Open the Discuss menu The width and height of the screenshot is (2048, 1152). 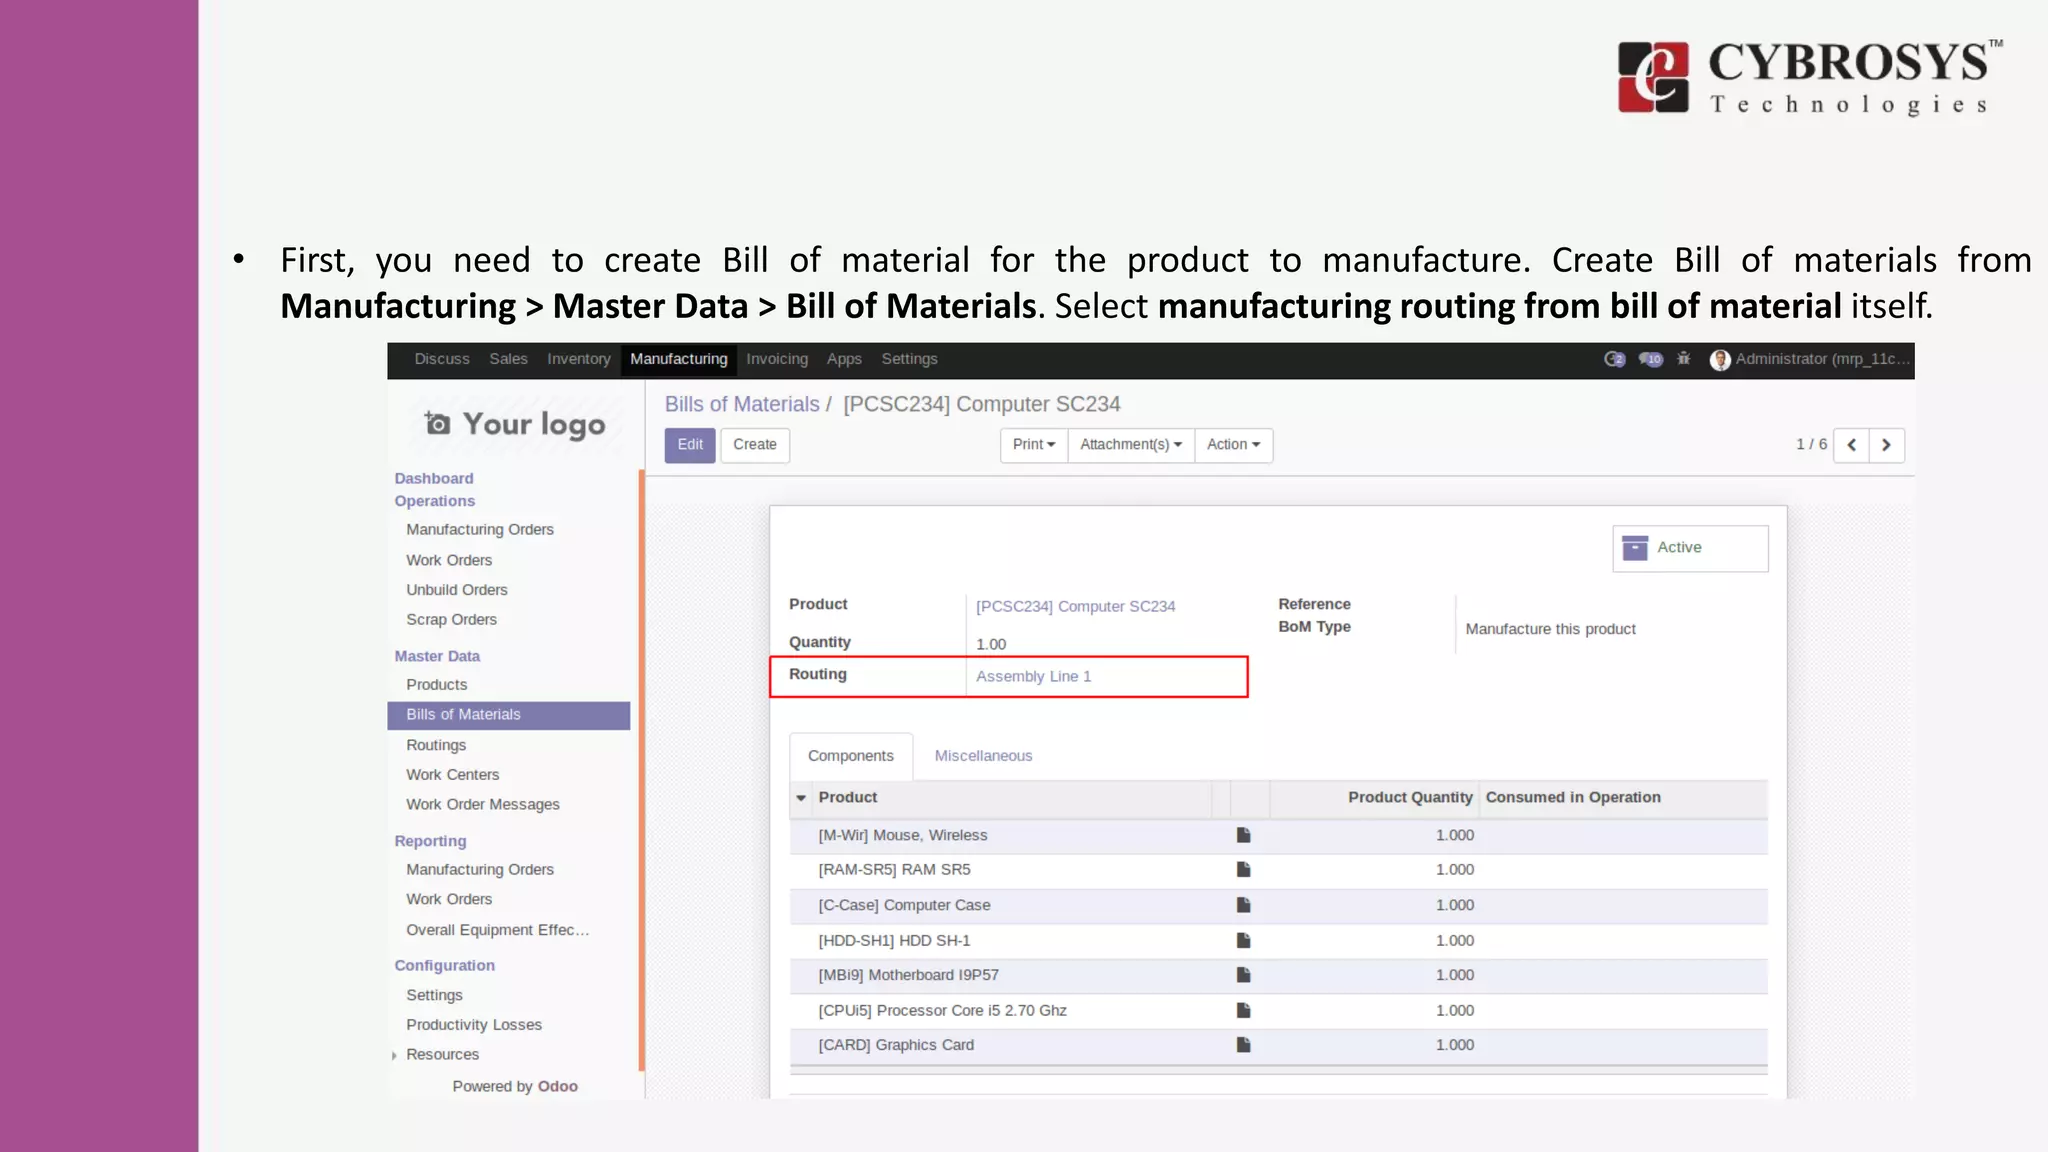point(442,359)
